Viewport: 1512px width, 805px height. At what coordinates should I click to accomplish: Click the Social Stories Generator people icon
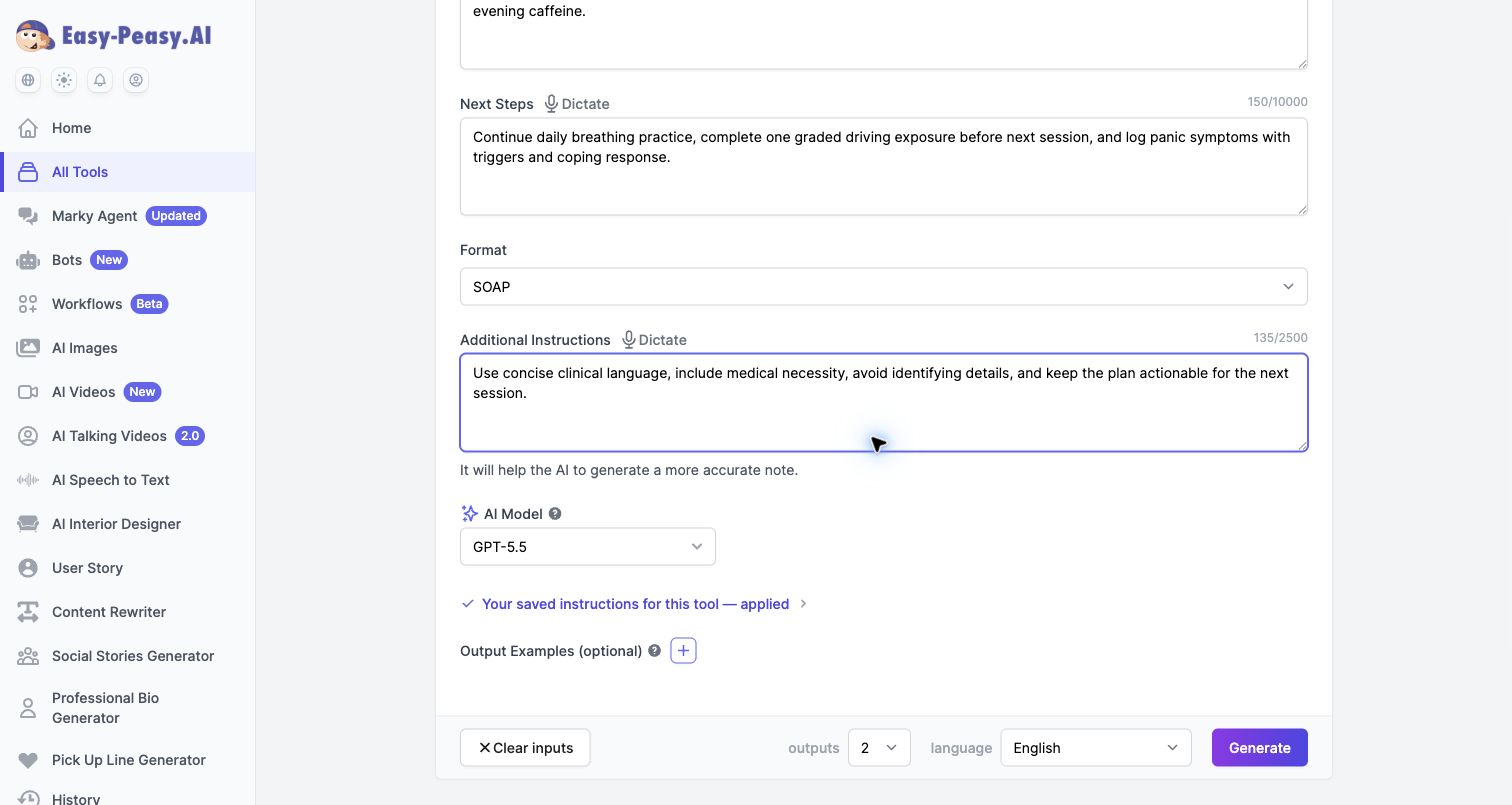[x=28, y=656]
